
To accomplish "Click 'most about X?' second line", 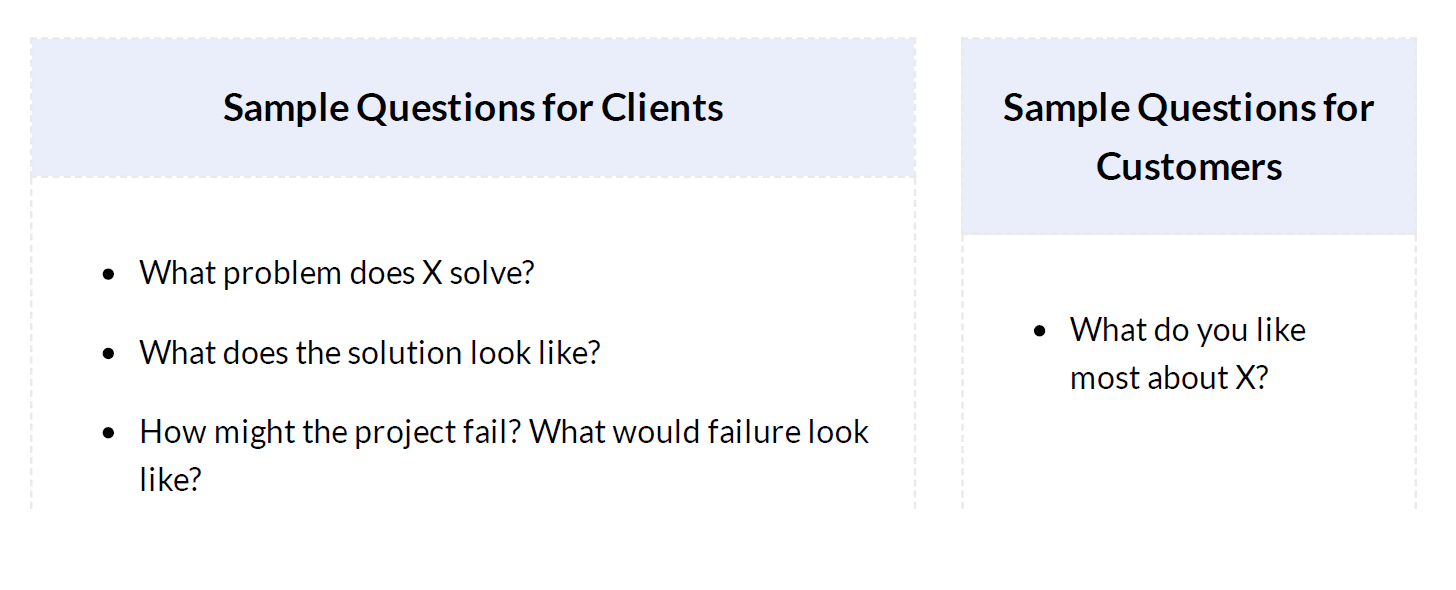I will 1169,378.
